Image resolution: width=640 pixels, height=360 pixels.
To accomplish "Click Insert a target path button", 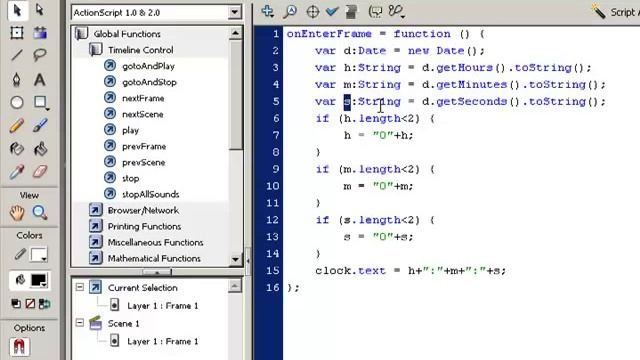I will (x=312, y=11).
